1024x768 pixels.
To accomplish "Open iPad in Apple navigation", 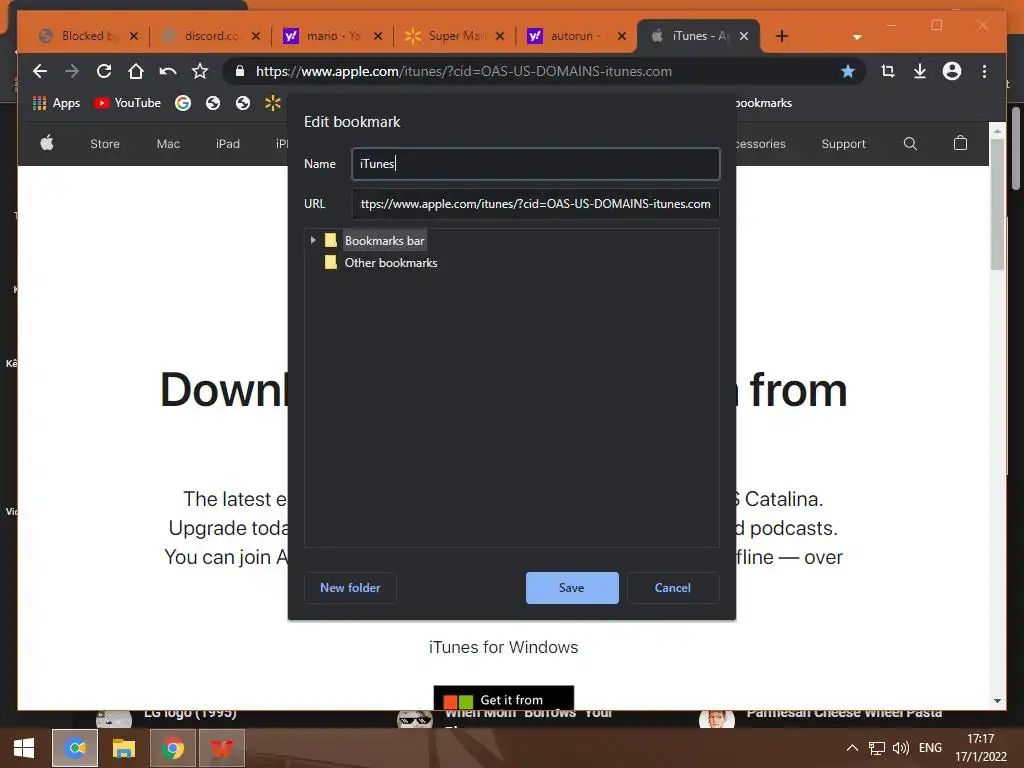I will tap(228, 144).
